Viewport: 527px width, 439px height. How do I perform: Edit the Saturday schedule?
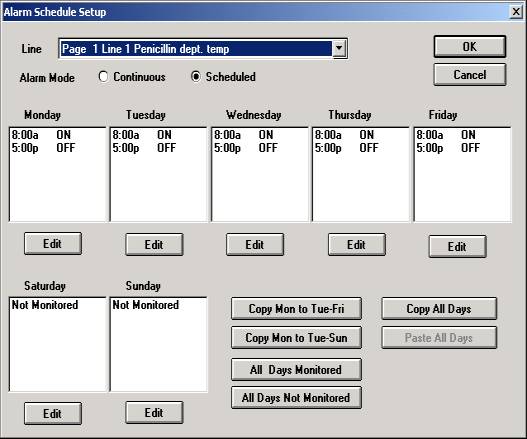click(53, 413)
